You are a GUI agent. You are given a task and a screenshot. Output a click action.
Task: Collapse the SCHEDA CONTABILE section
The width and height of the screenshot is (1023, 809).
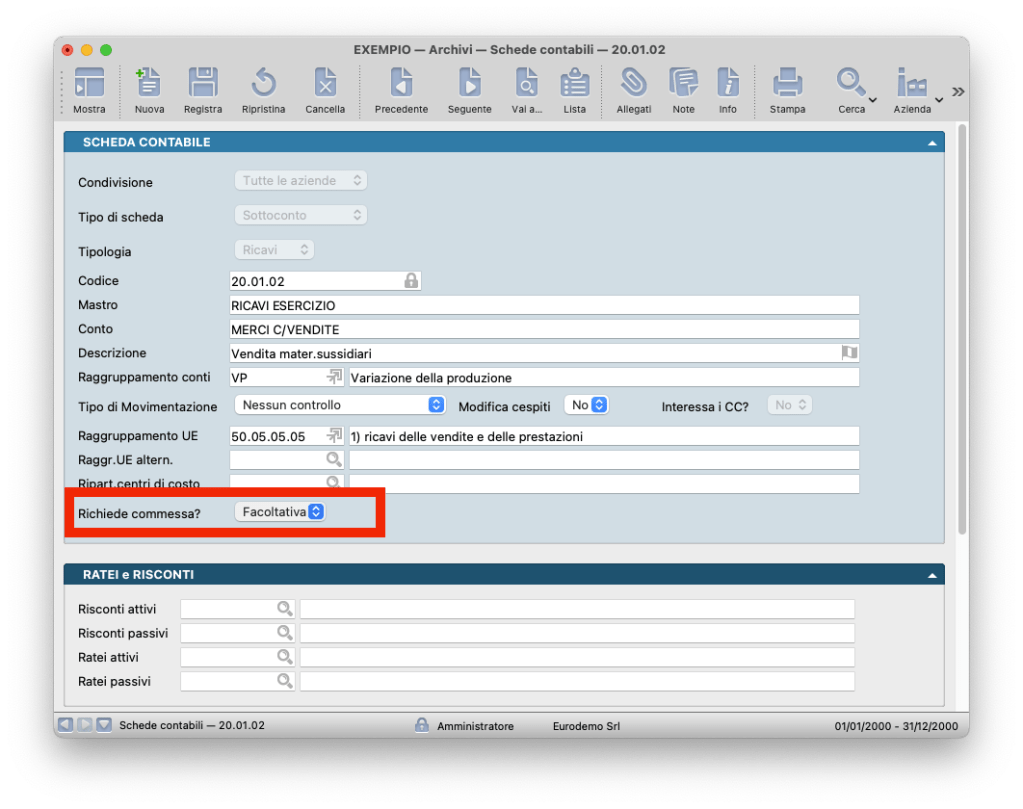(x=932, y=143)
